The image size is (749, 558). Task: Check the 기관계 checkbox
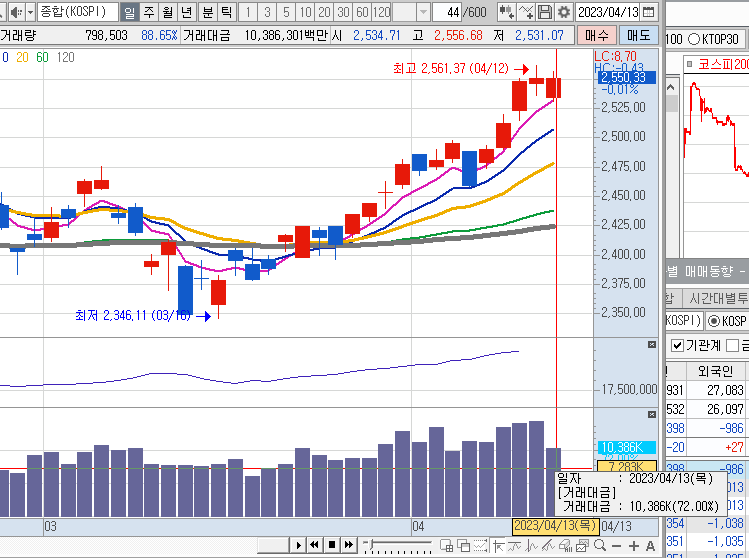coord(676,345)
